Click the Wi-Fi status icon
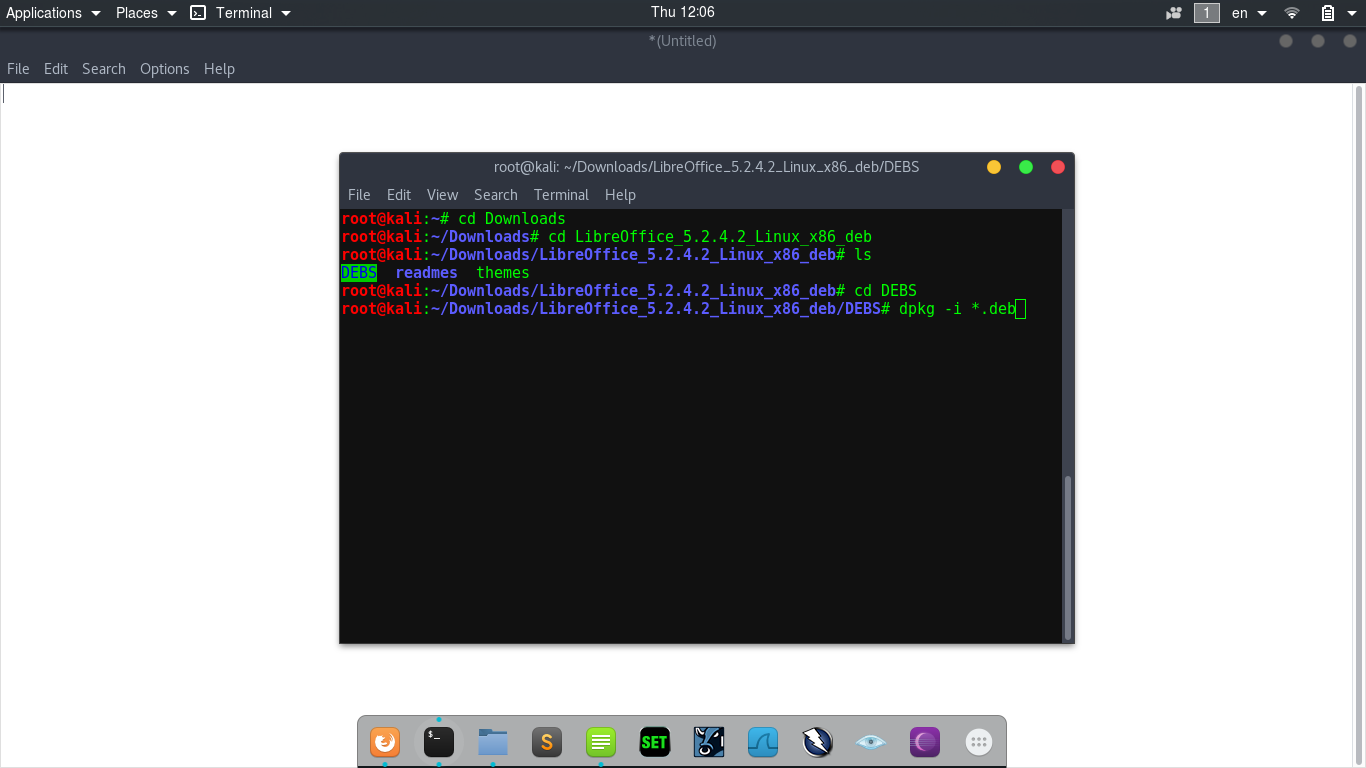The height and width of the screenshot is (768, 1366). click(1292, 13)
